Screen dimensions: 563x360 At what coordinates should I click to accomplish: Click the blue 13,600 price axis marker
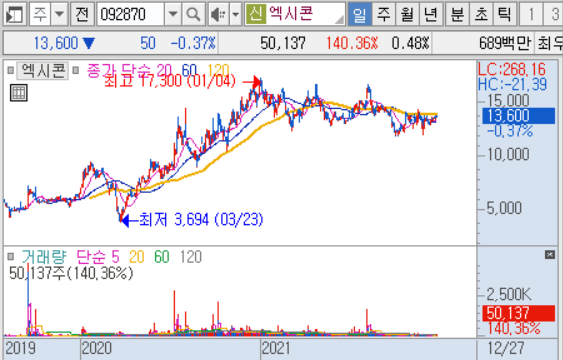[x=518, y=116]
